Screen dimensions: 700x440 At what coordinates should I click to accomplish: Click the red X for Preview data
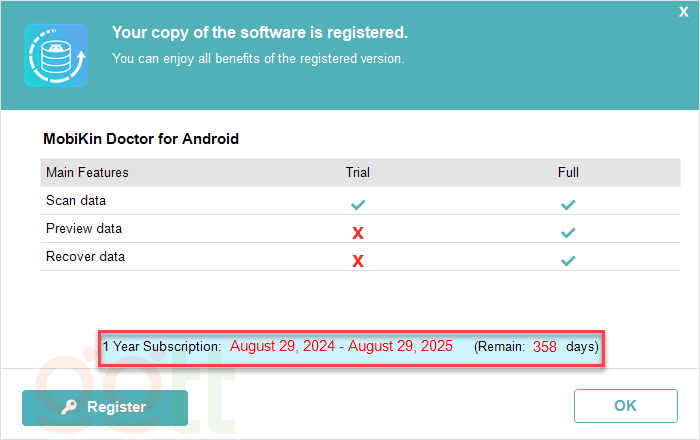pos(358,233)
